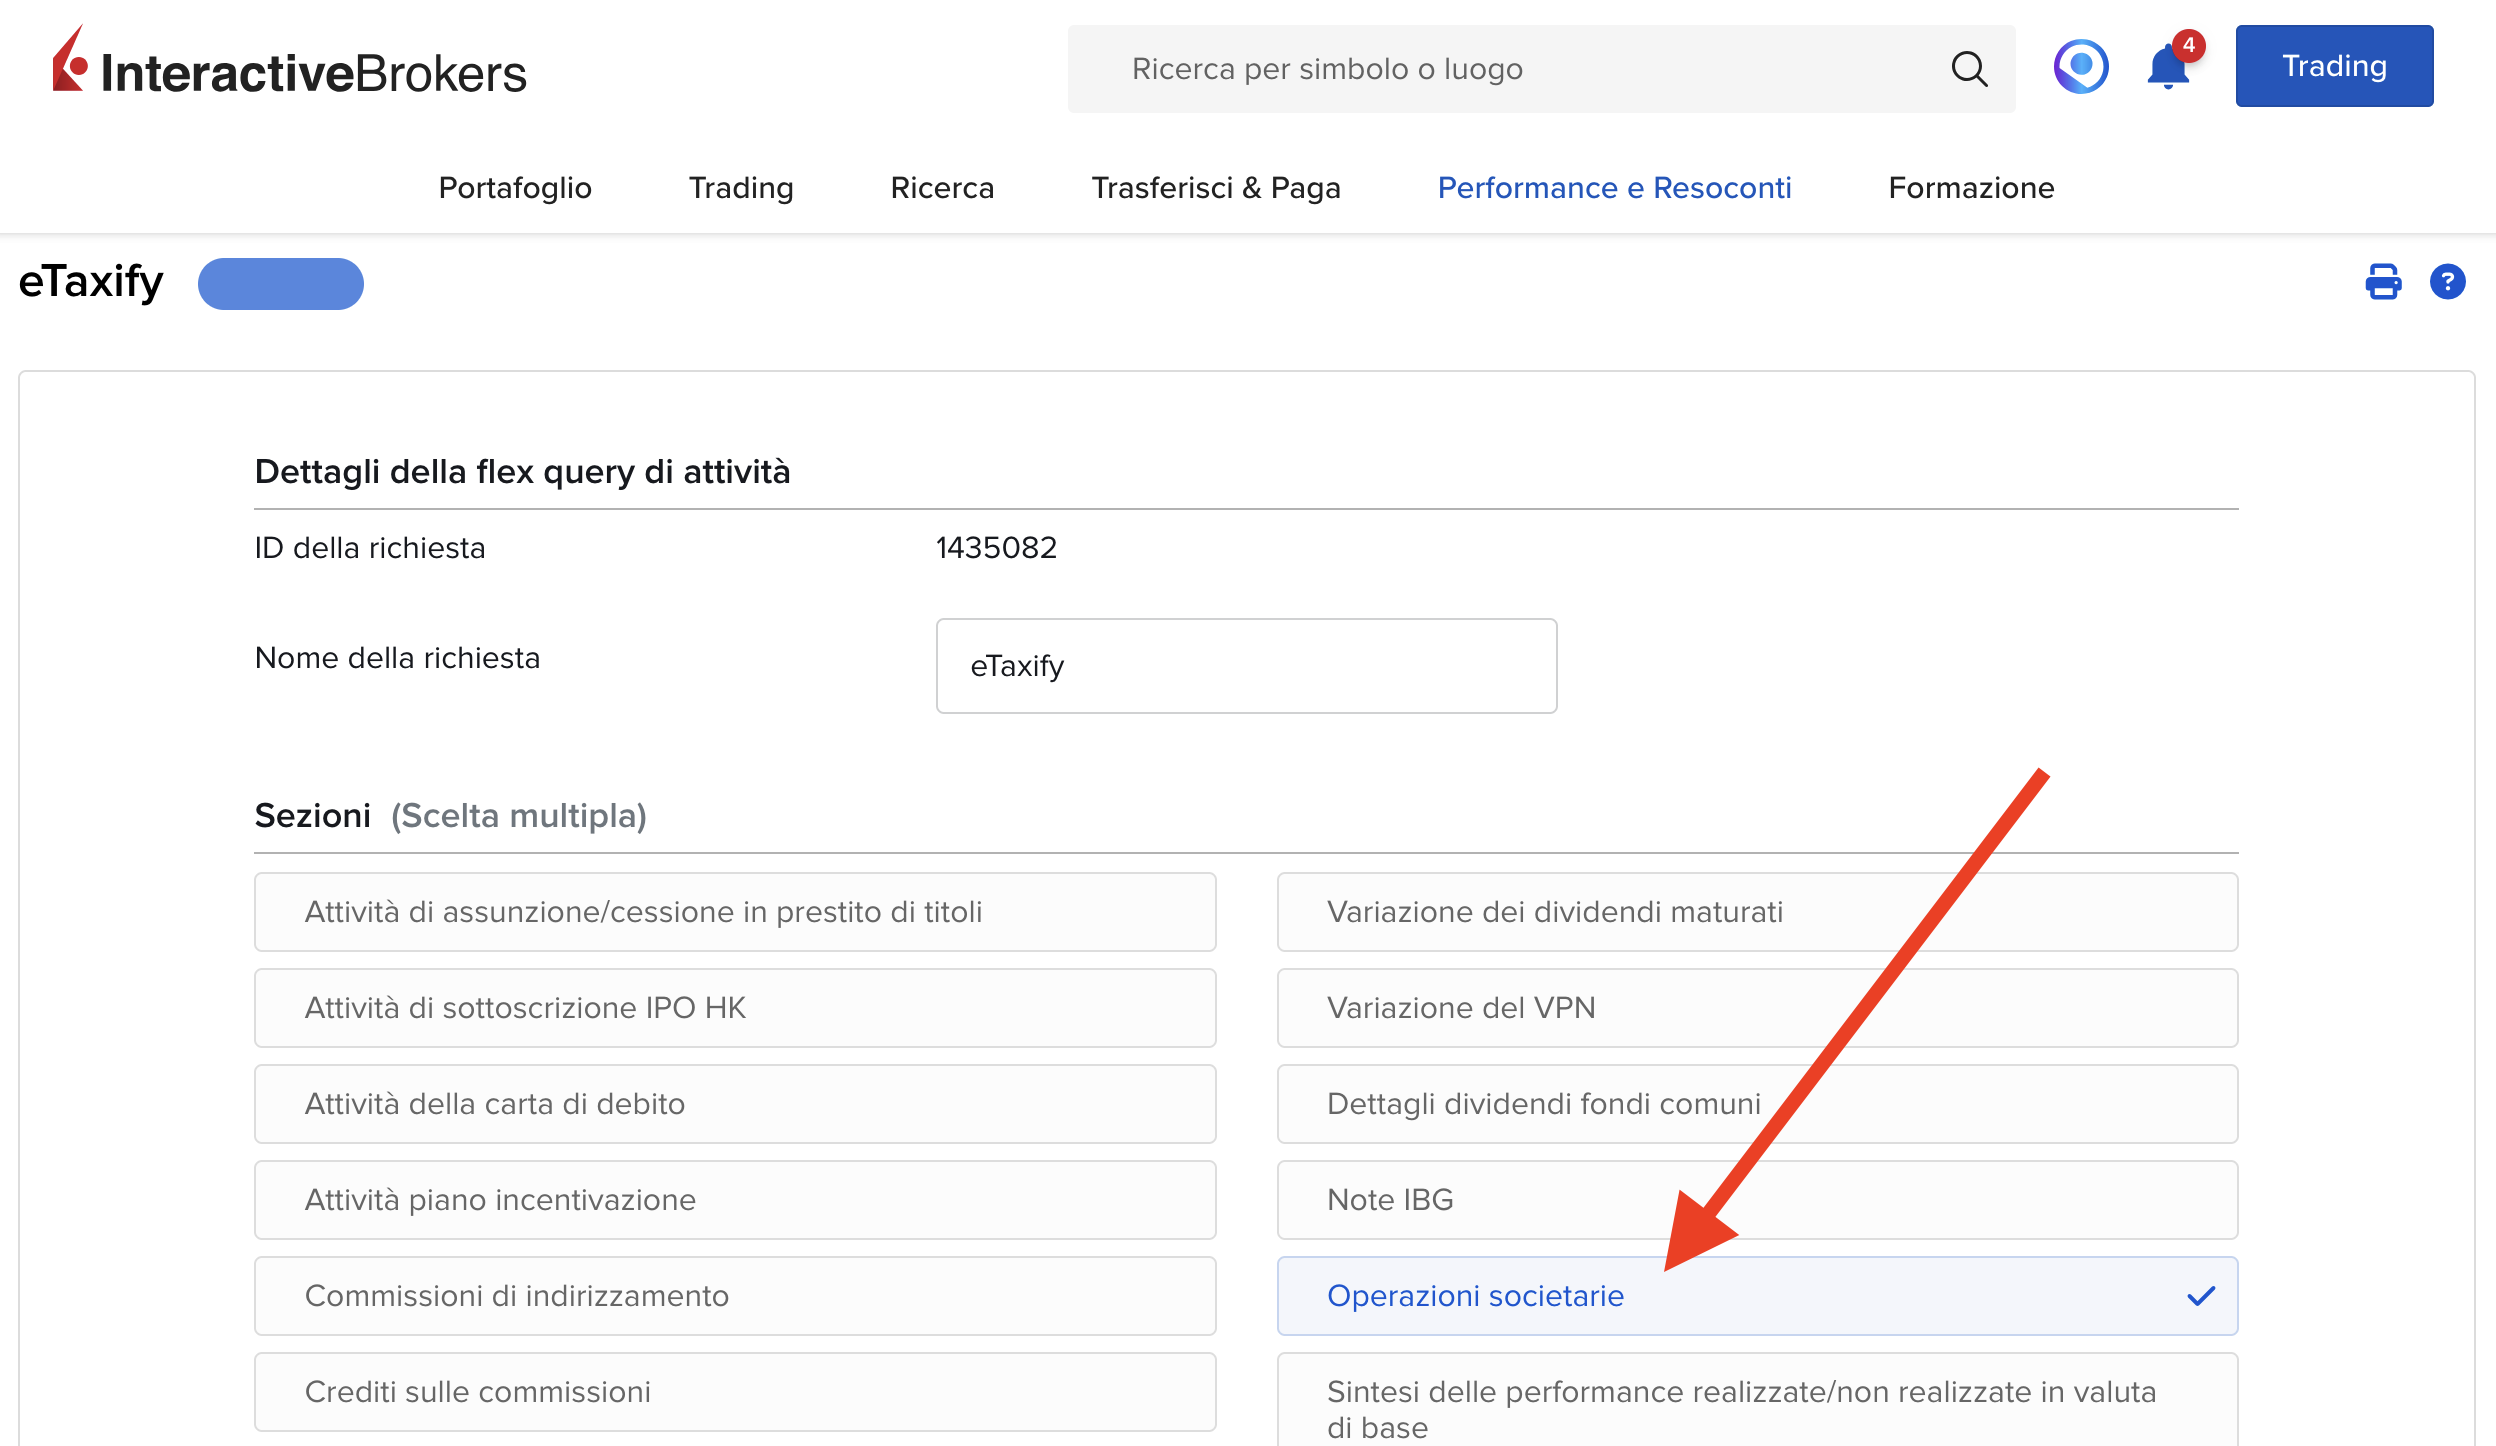Viewport: 2496px width, 1446px height.
Task: Toggle Crediti sulle commissioni section
Action: [x=735, y=1392]
